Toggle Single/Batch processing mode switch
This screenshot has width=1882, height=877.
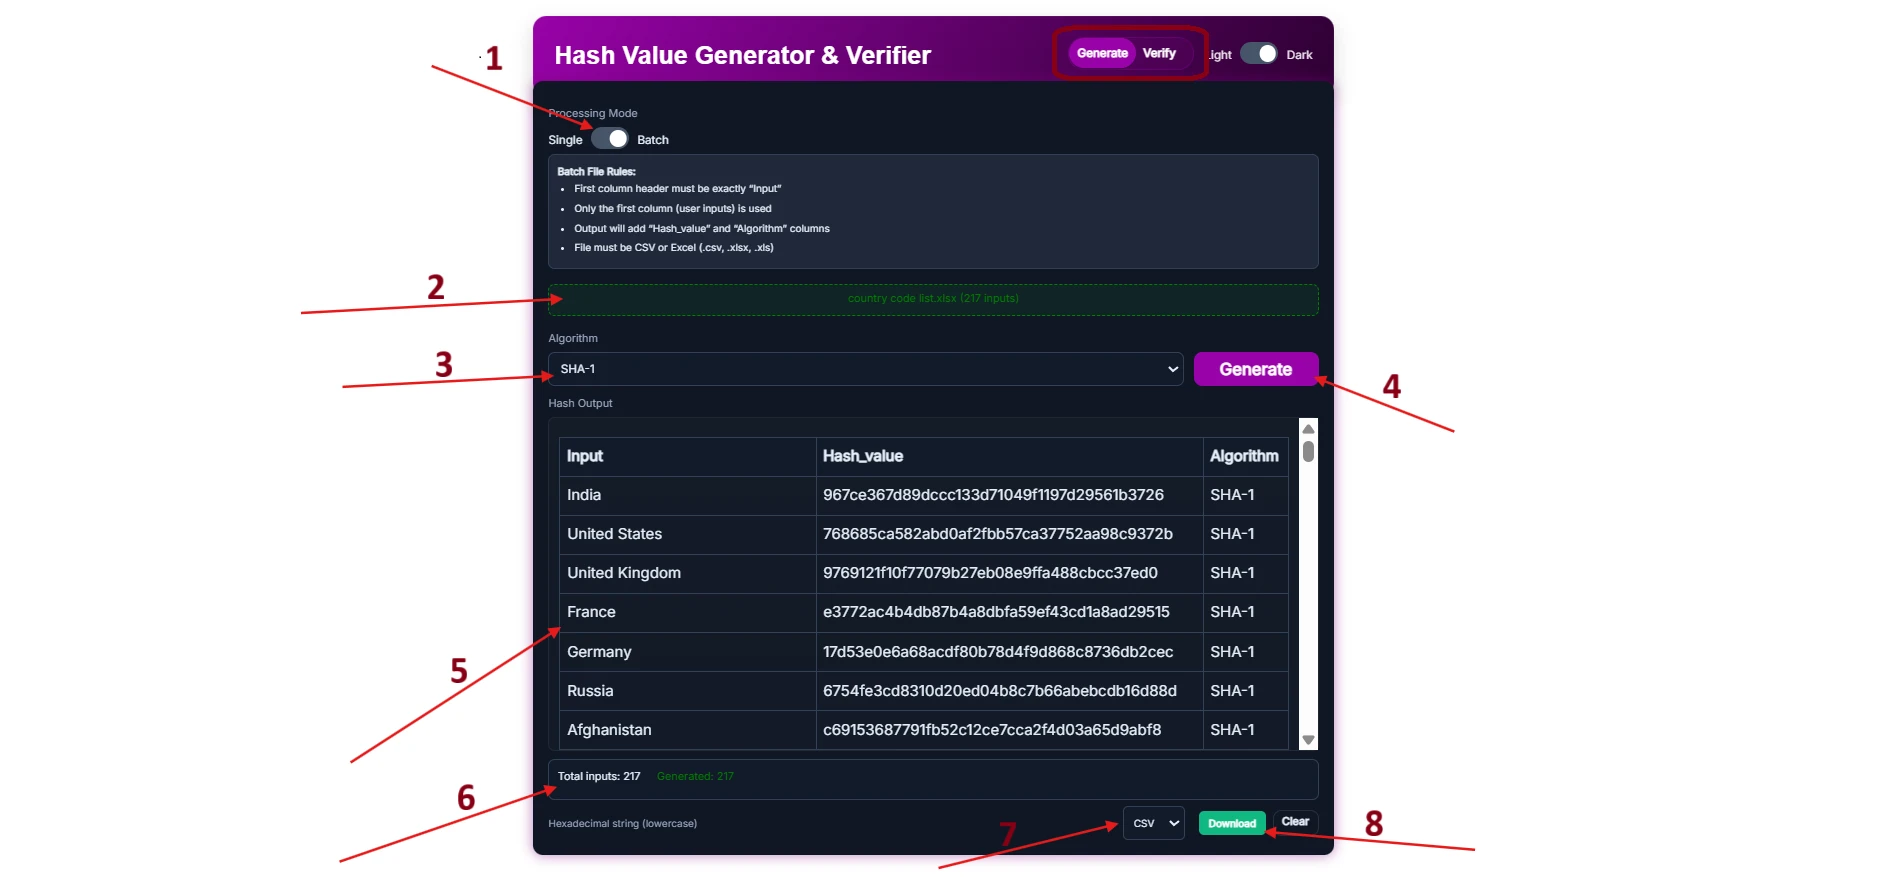click(609, 139)
